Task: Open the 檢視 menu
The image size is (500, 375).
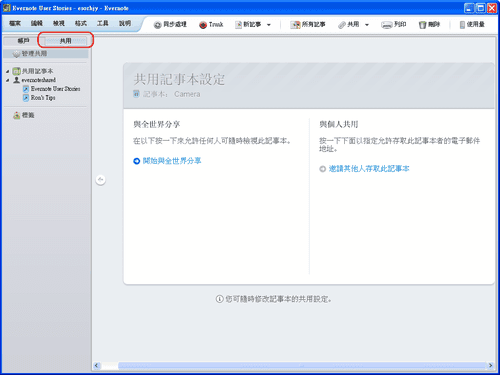Action: [x=59, y=23]
